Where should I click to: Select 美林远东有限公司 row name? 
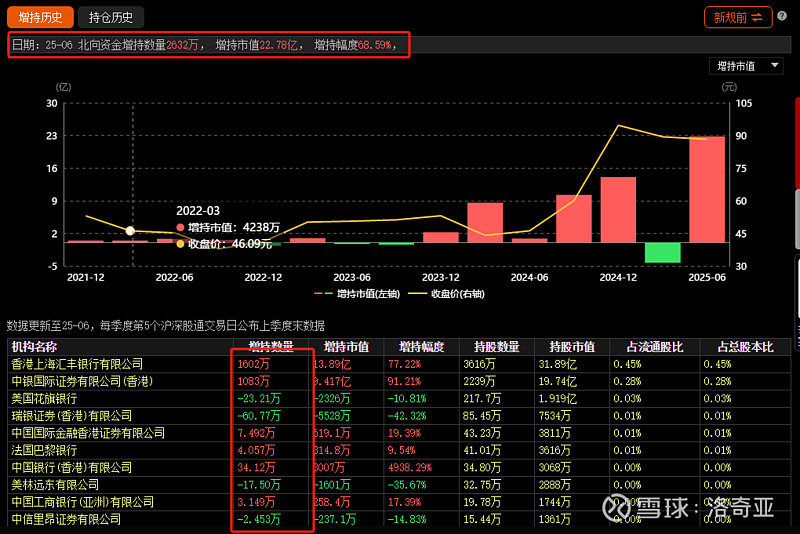[x=55, y=485]
